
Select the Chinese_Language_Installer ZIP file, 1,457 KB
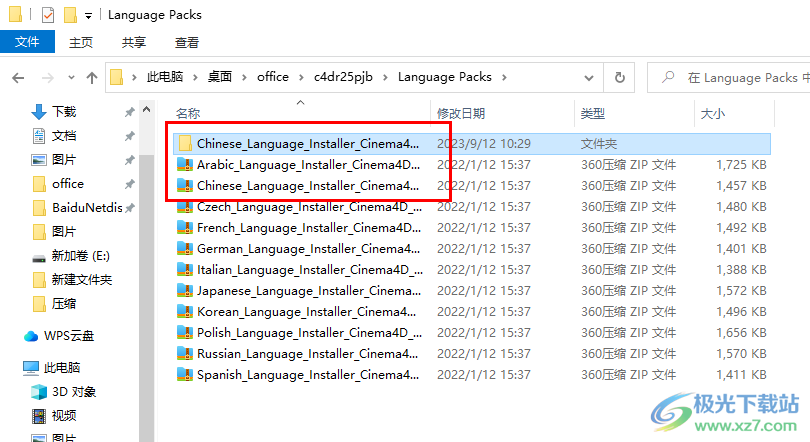point(472,186)
